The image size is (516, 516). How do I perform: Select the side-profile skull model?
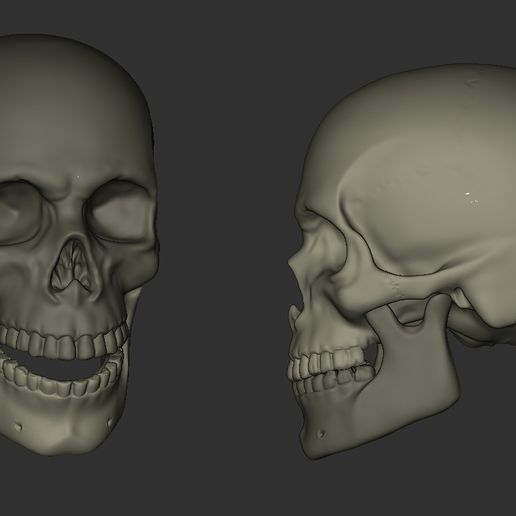402,262
